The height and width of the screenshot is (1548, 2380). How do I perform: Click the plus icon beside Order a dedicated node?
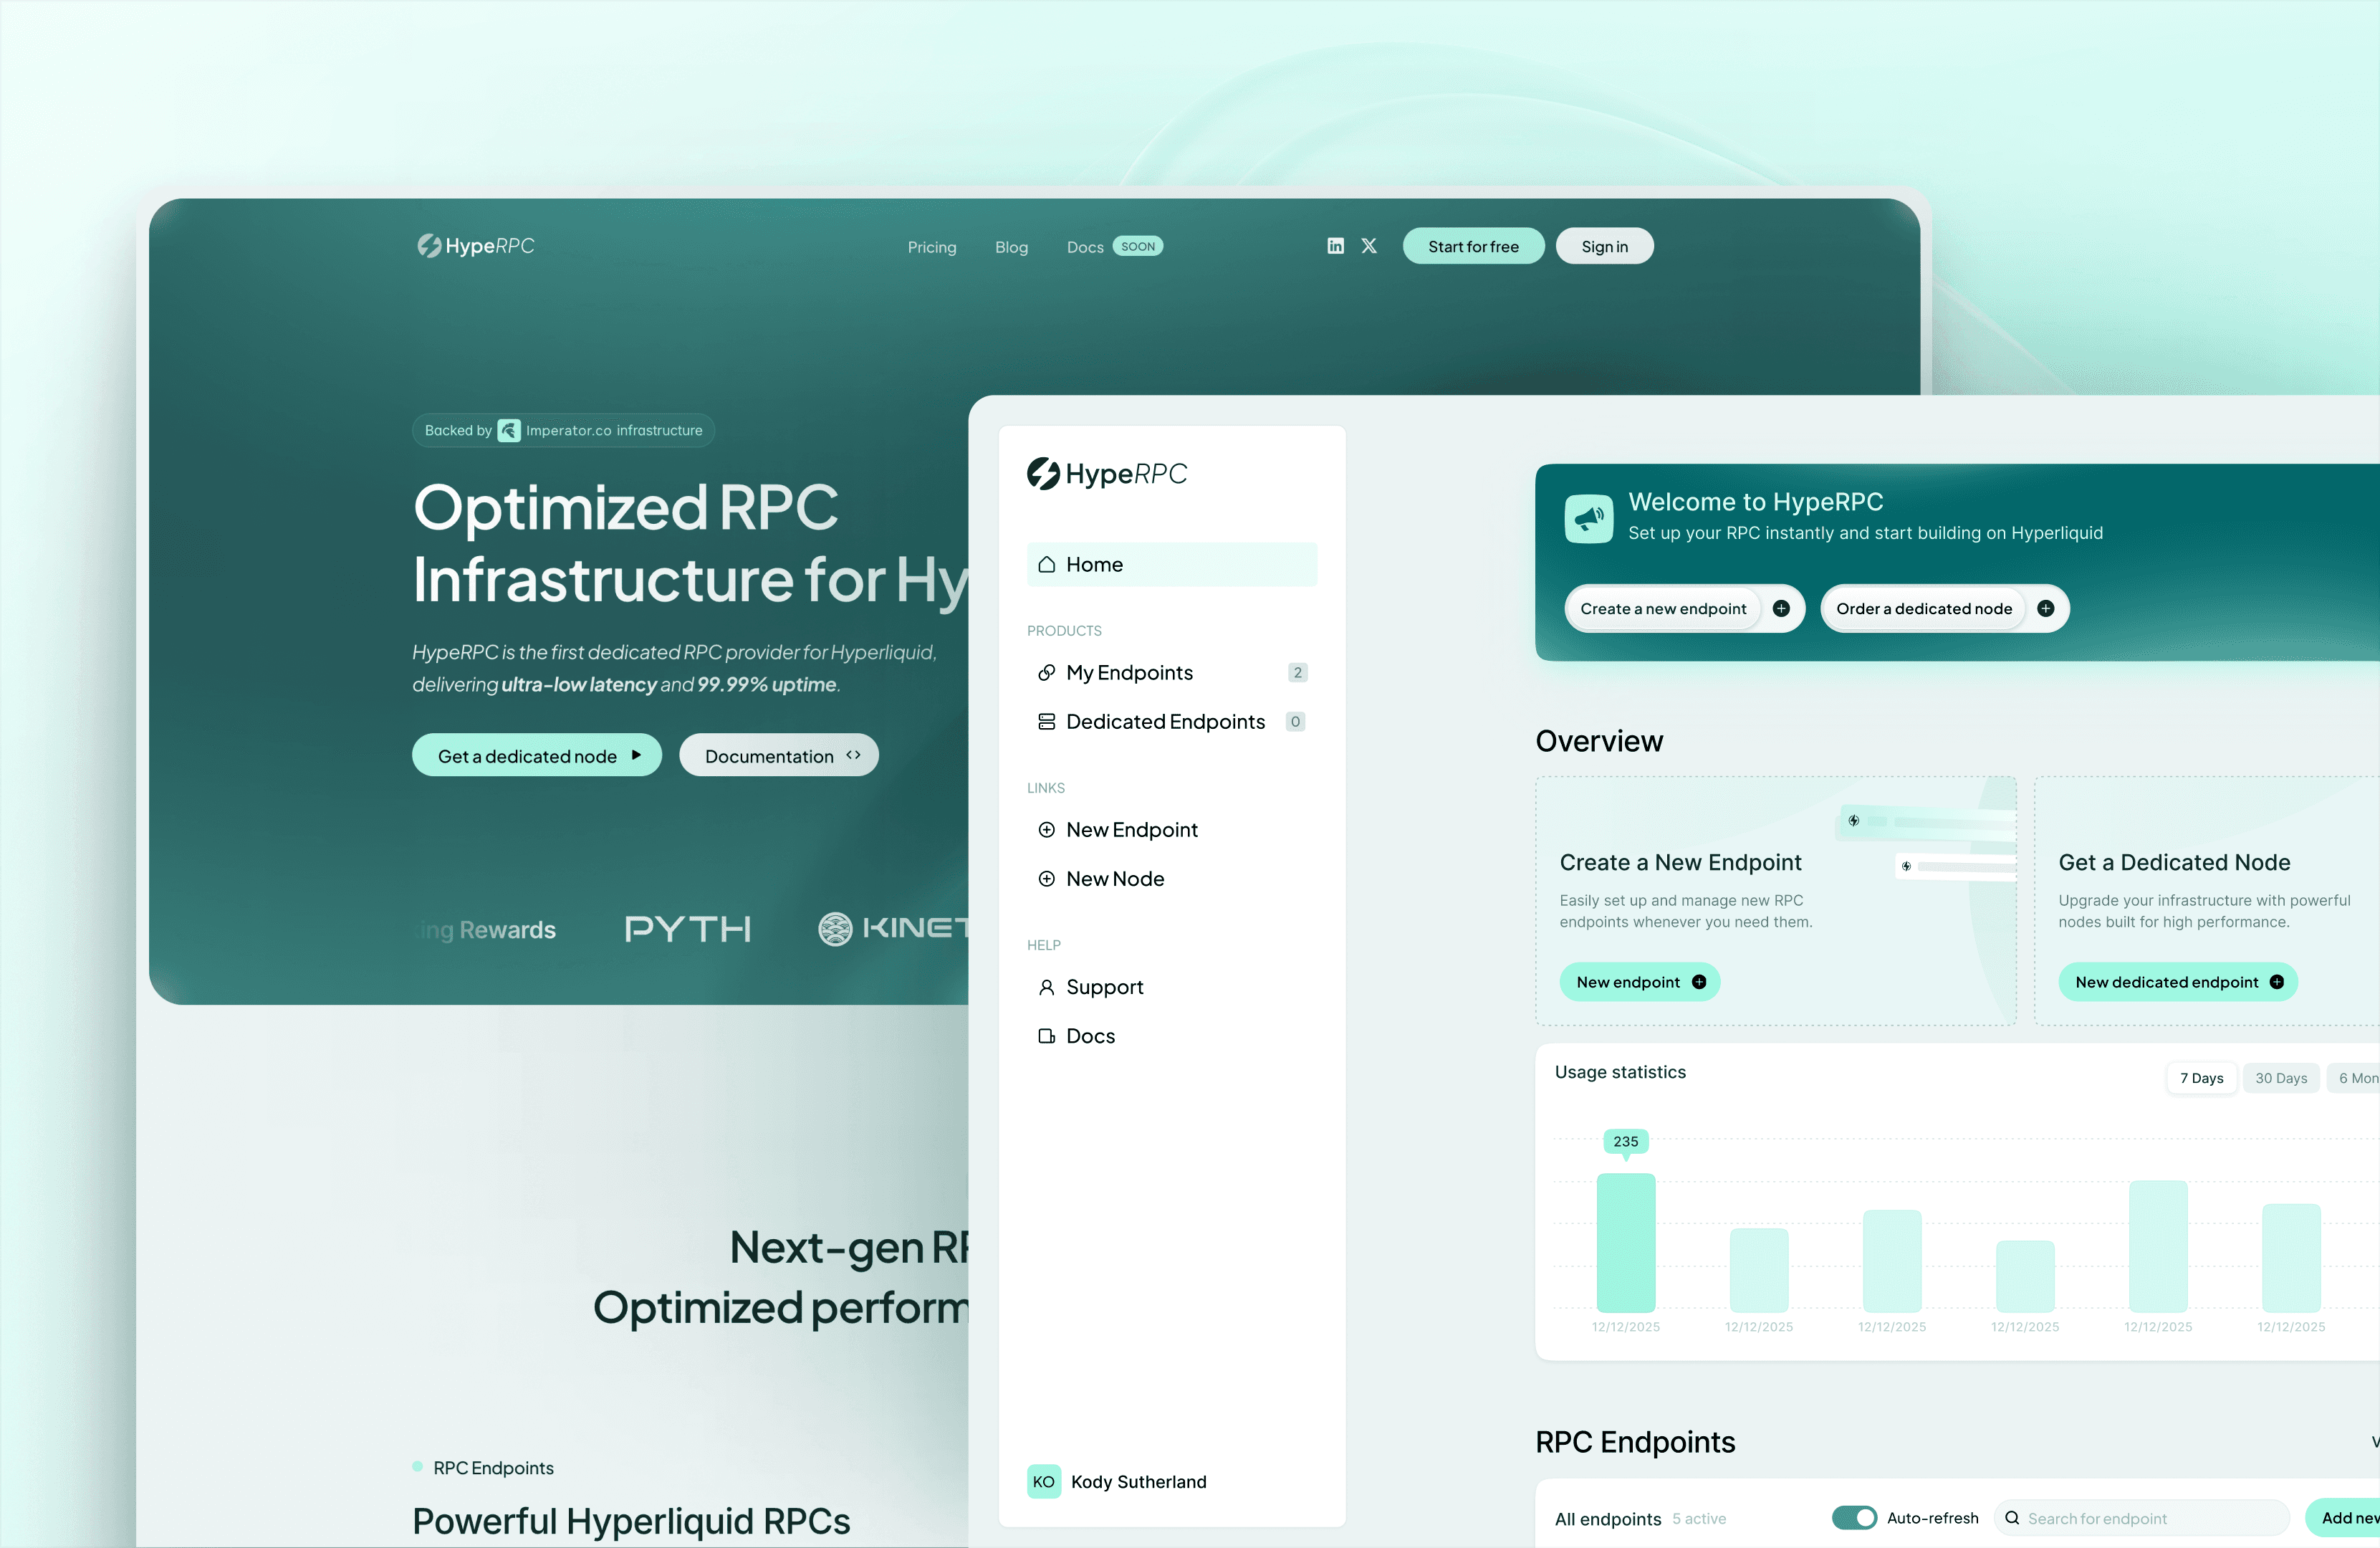tap(2046, 608)
